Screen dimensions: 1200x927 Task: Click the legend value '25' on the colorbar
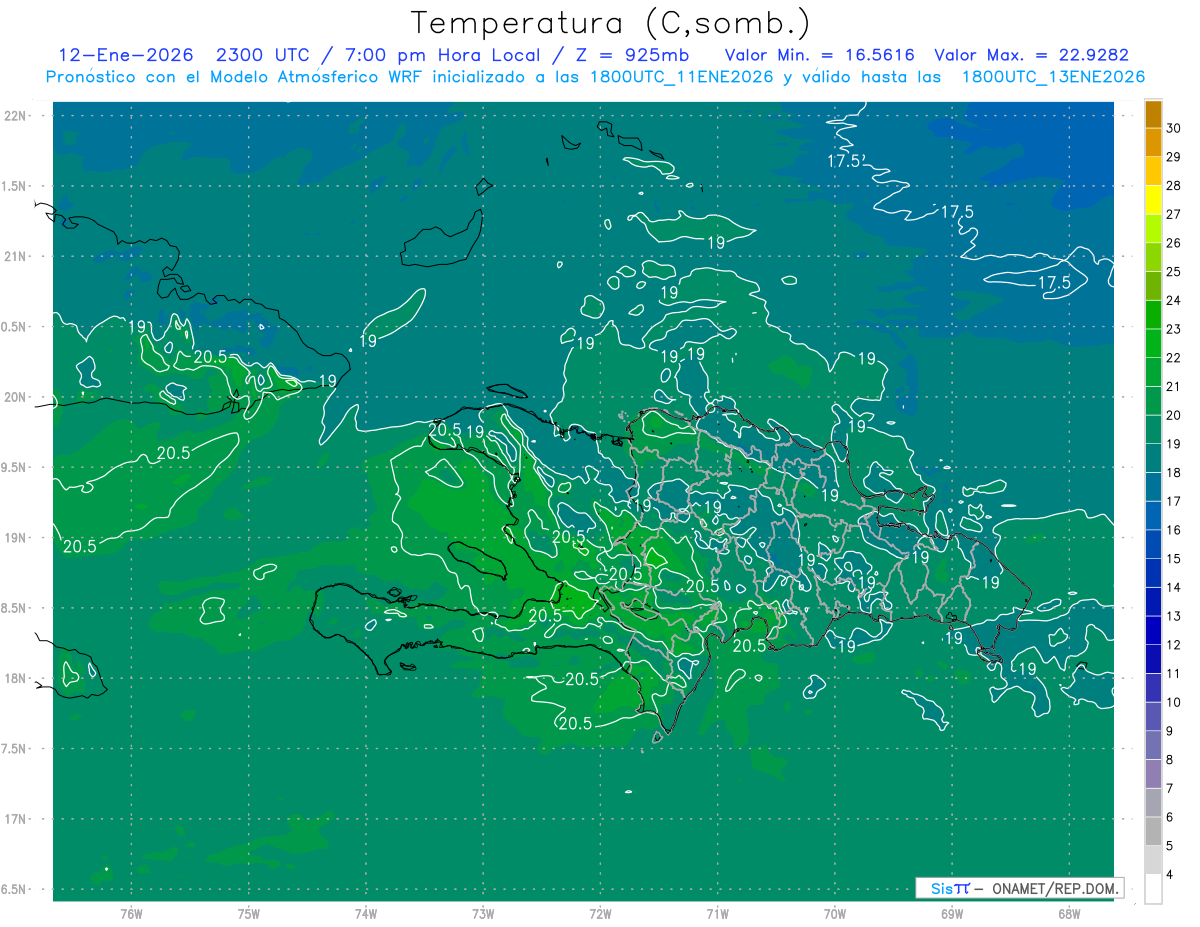coord(1174,271)
